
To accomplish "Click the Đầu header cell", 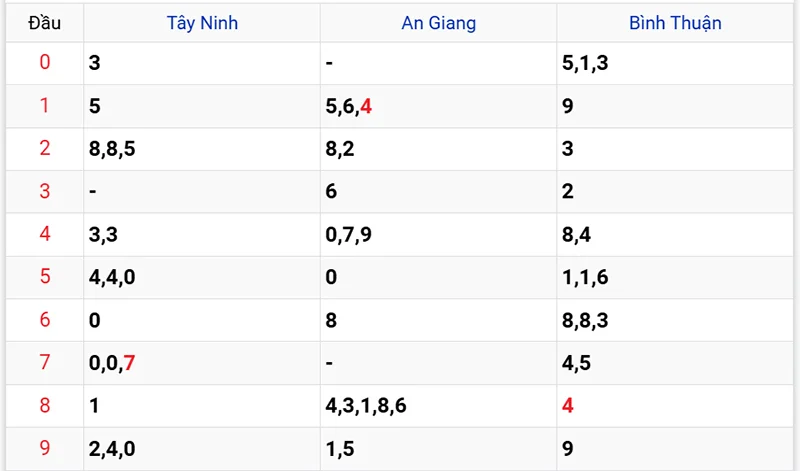I will (x=44, y=22).
